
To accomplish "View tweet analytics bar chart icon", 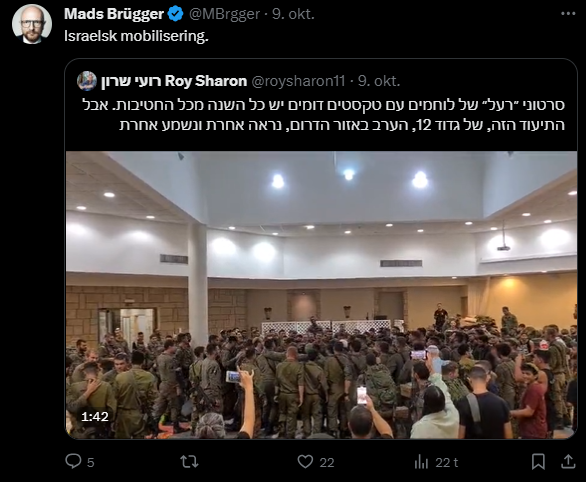I will coord(421,462).
